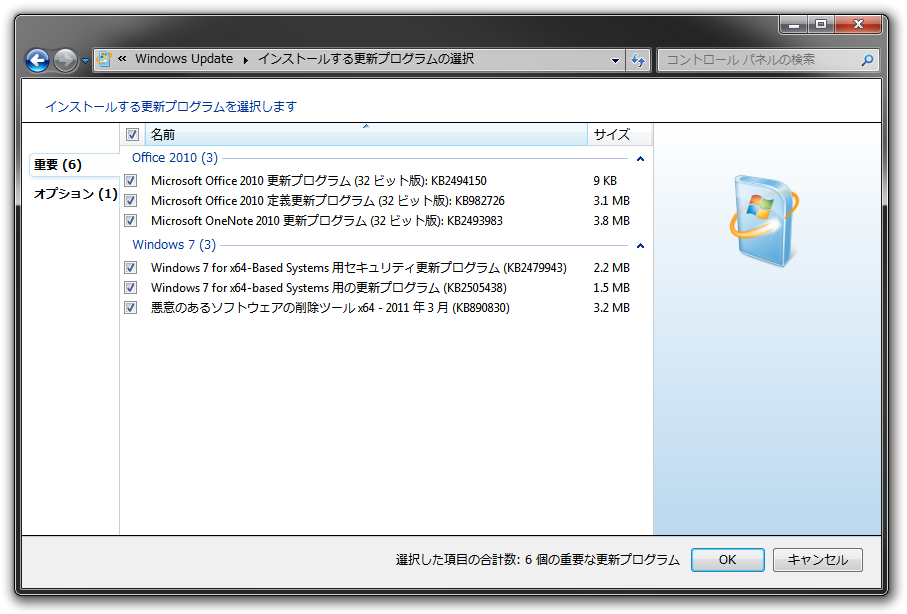The height and width of the screenshot is (614, 907).
Task: Open recent pages dropdown beside nav arrows
Action: coord(85,60)
